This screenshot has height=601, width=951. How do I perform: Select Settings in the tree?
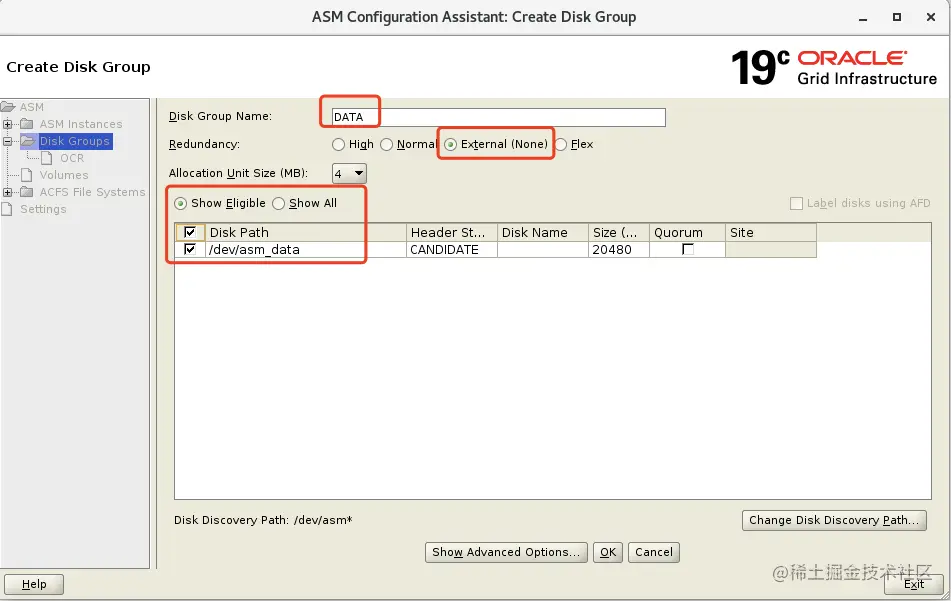point(43,209)
